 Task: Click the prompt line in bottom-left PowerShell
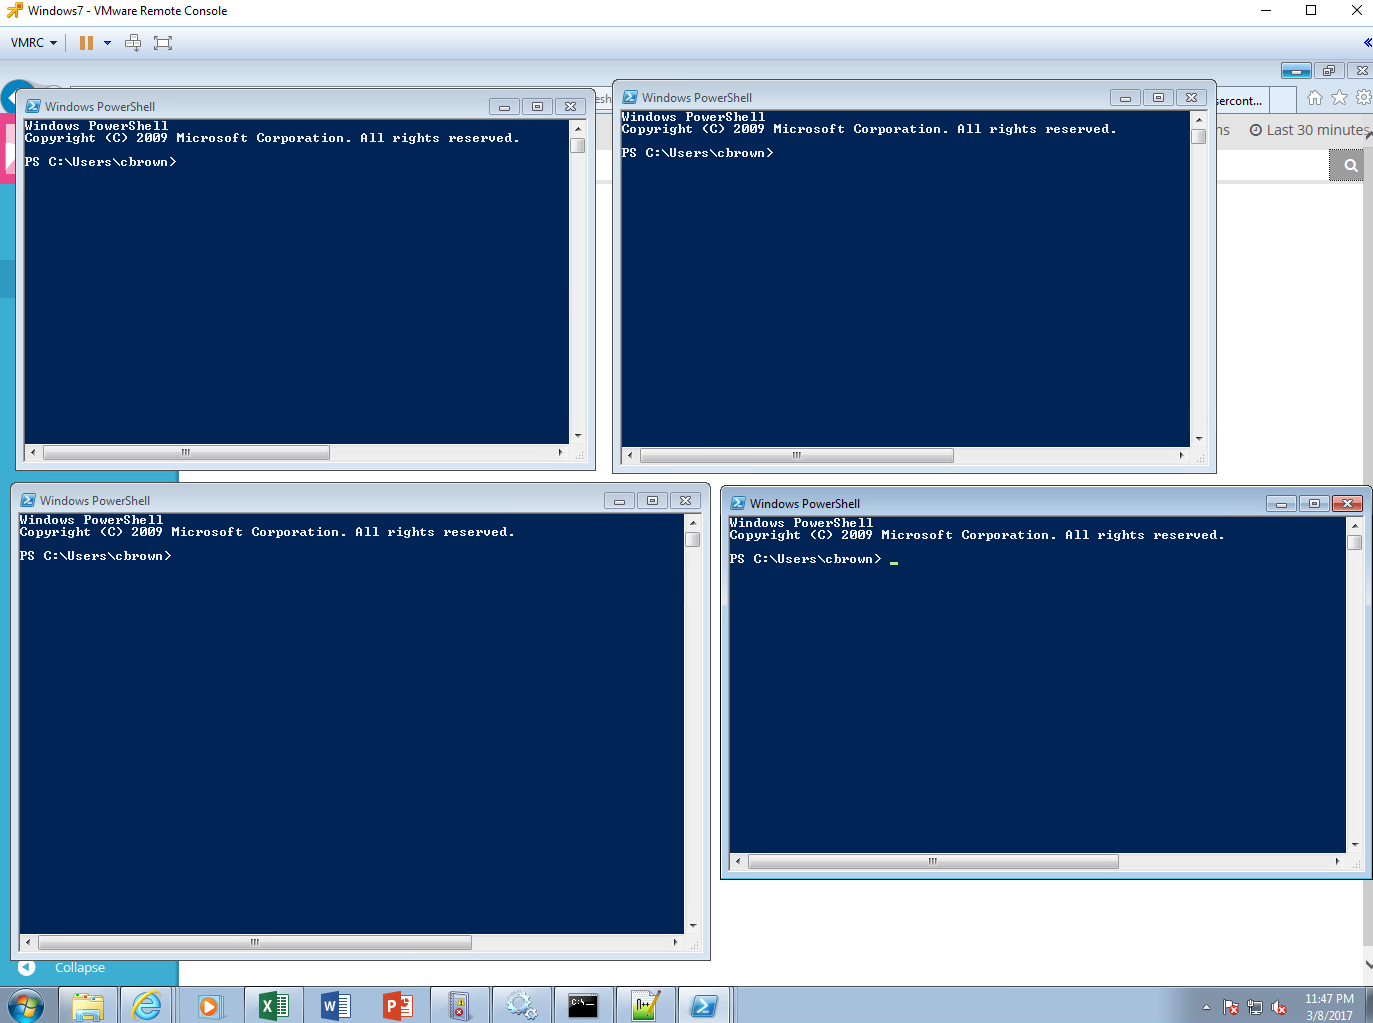[x=95, y=556]
